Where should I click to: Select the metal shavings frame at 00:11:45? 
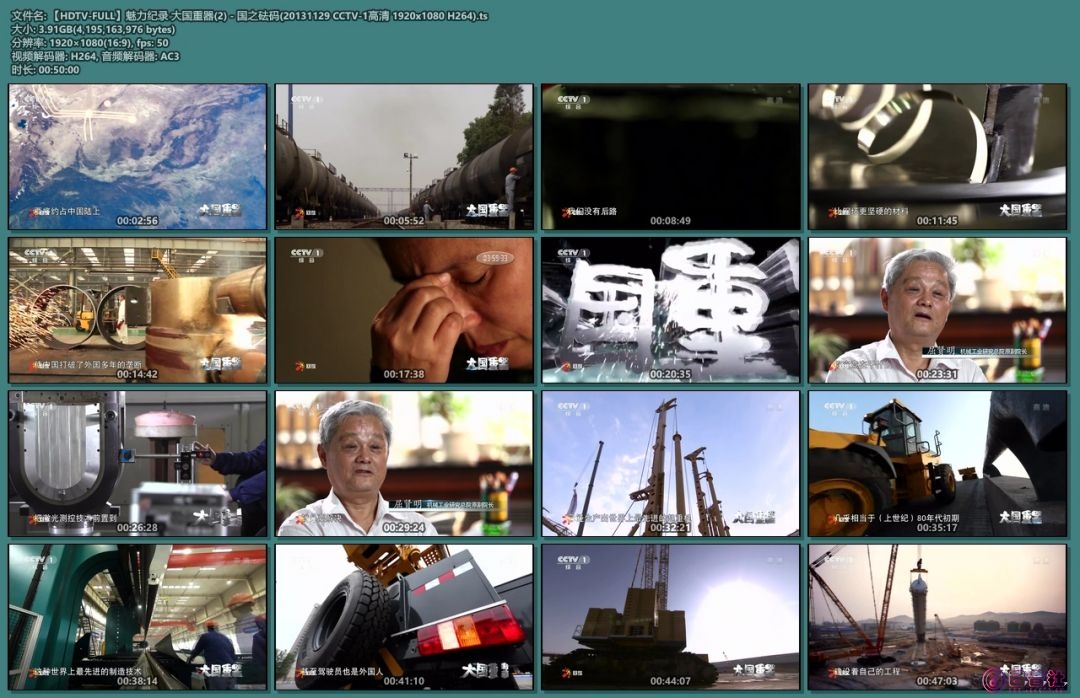(x=937, y=156)
